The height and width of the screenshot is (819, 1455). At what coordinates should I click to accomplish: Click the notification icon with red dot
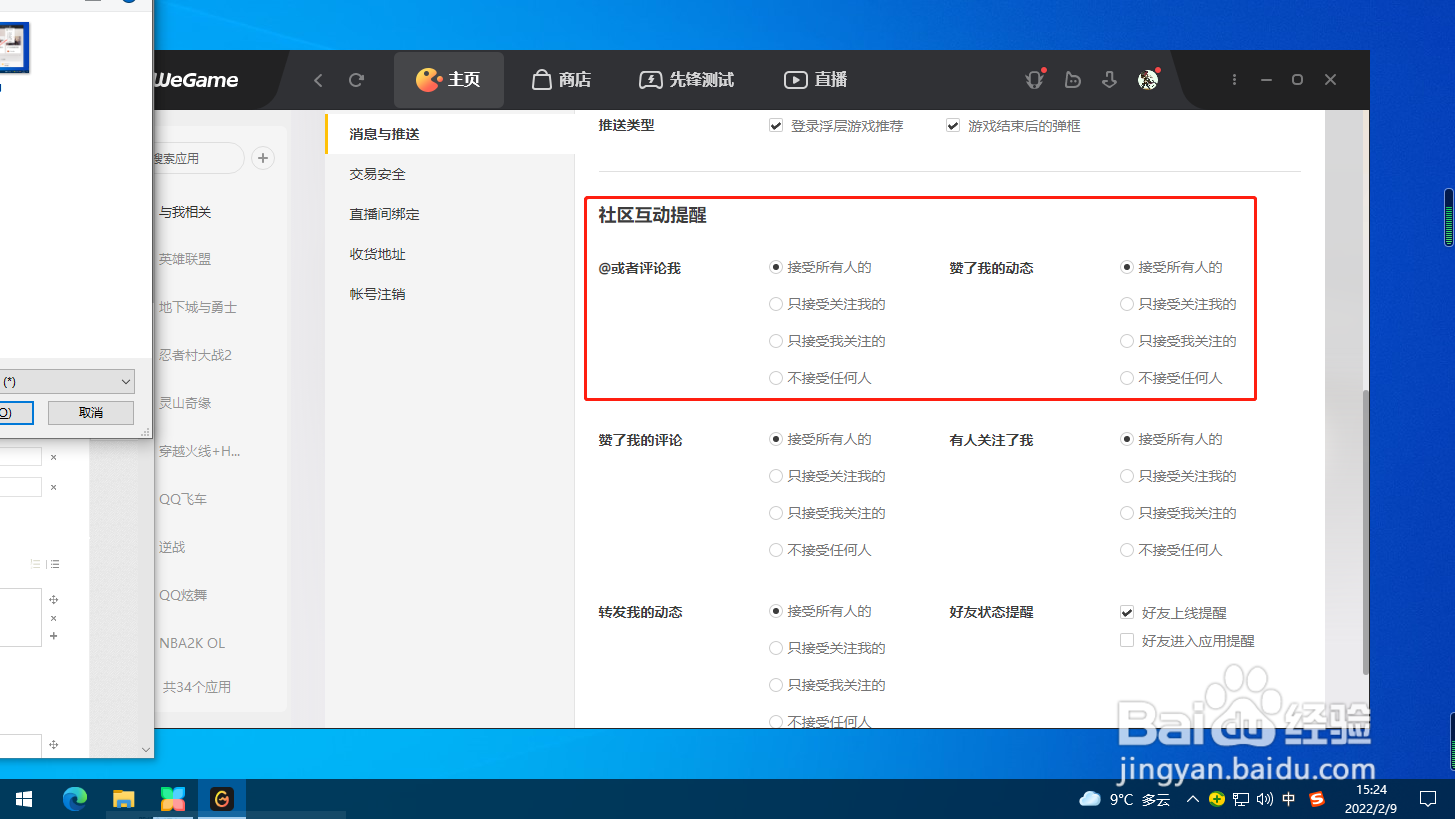coord(1034,79)
